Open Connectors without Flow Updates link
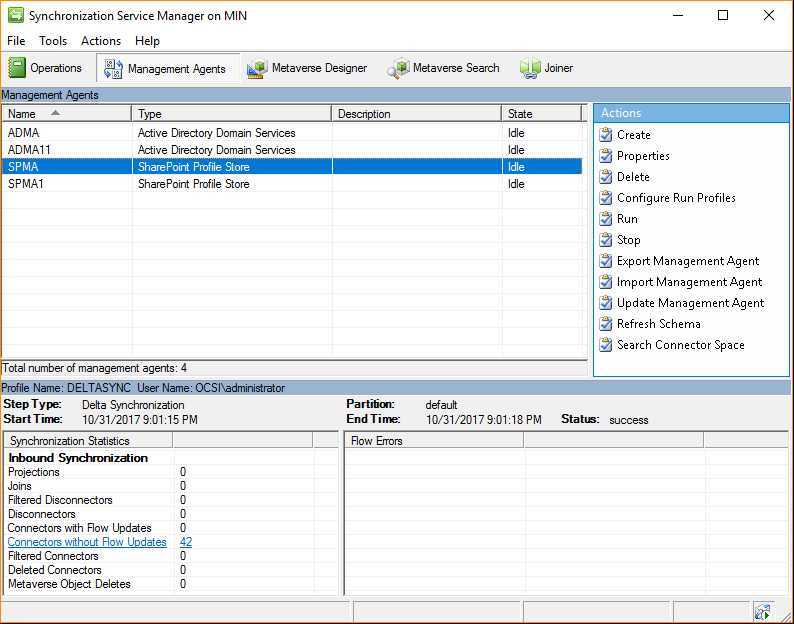Screen dimensions: 794x624 (x=87, y=542)
